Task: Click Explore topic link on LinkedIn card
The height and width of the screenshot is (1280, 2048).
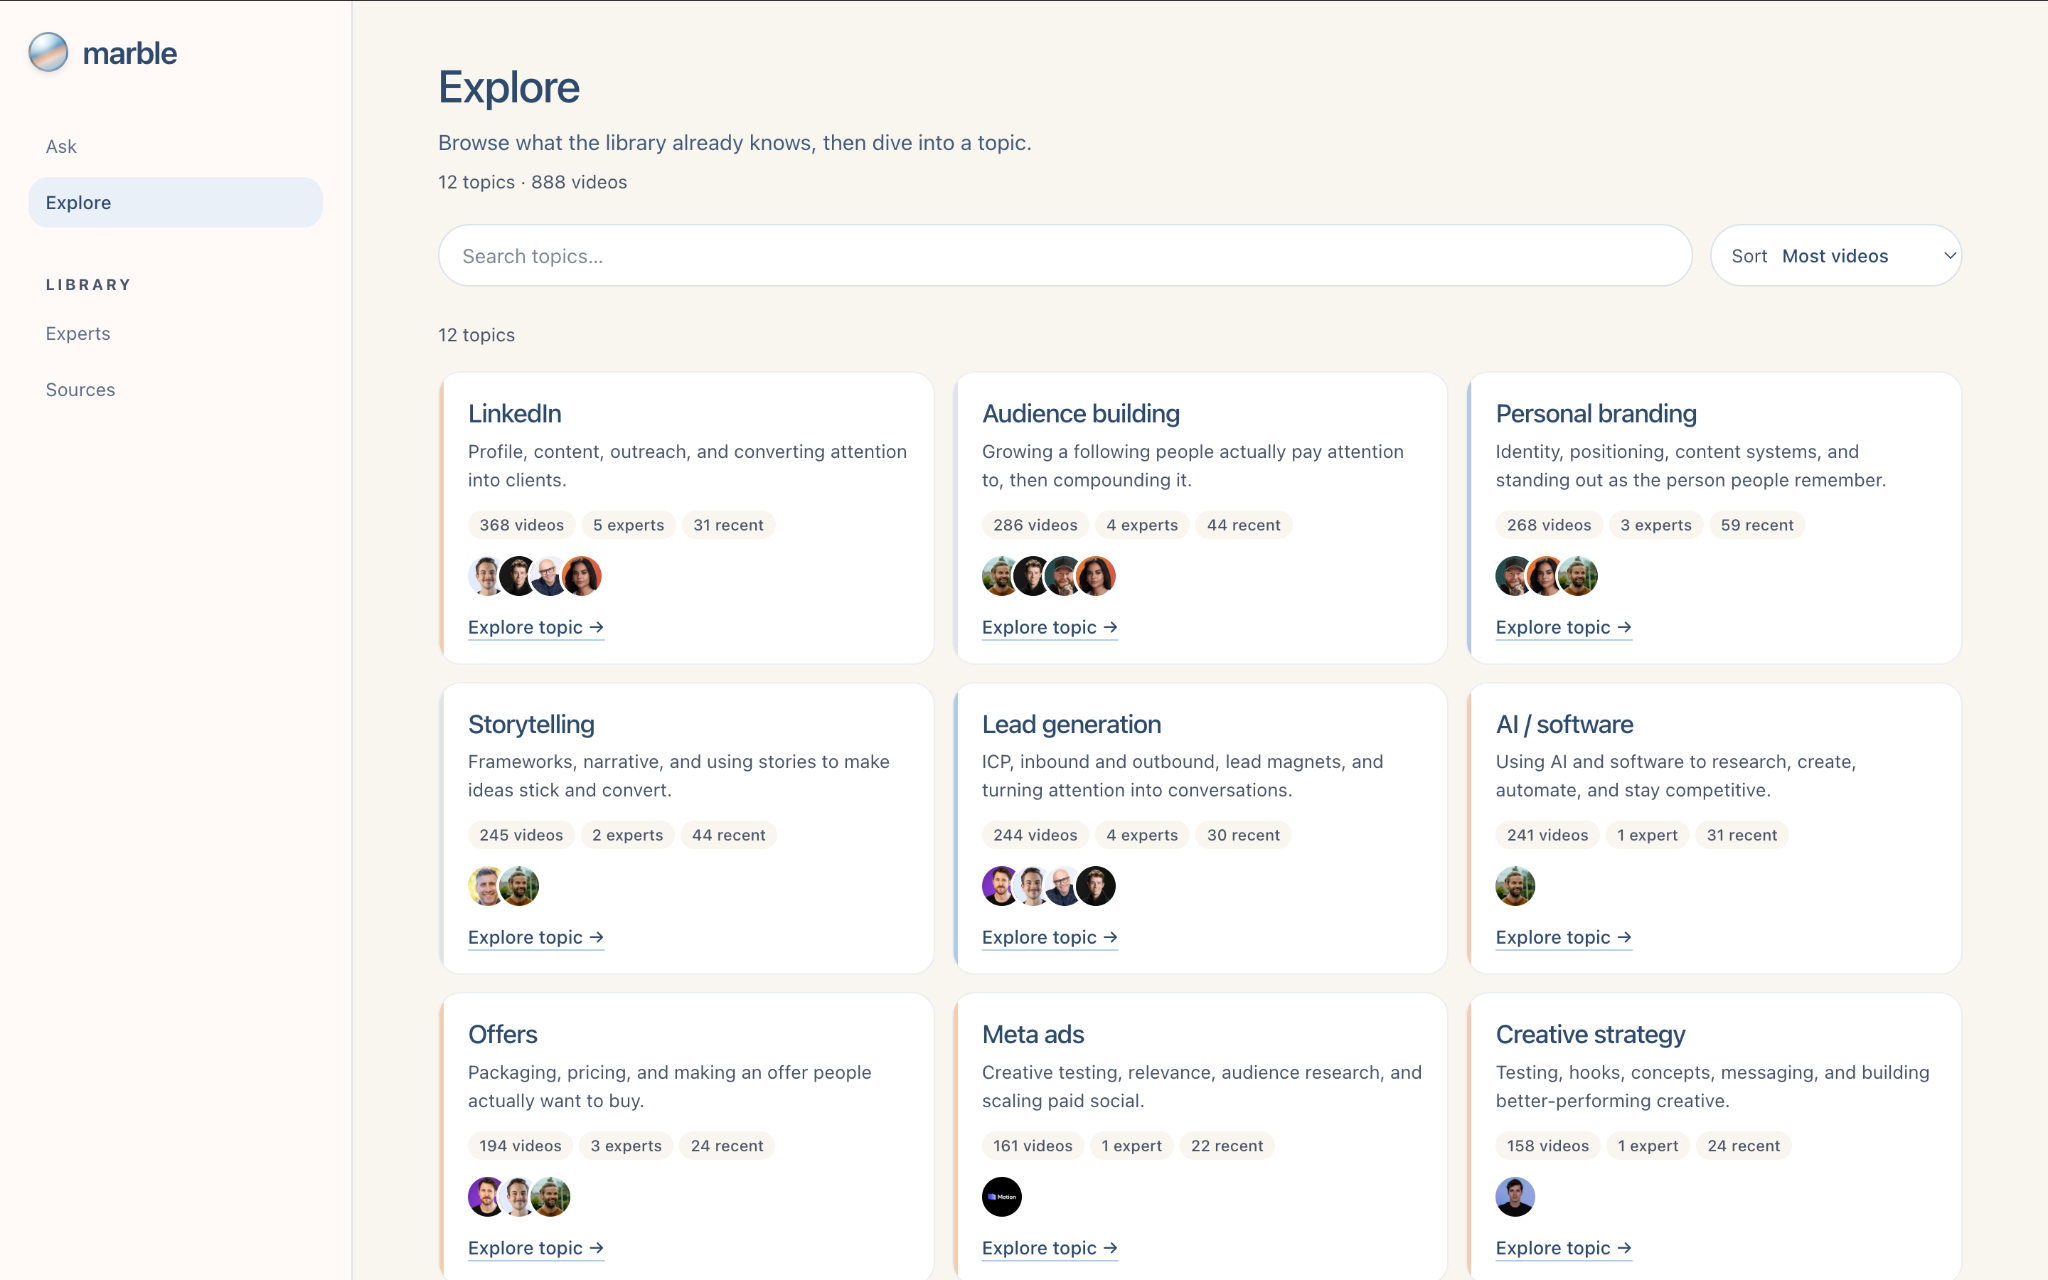Action: coord(536,627)
